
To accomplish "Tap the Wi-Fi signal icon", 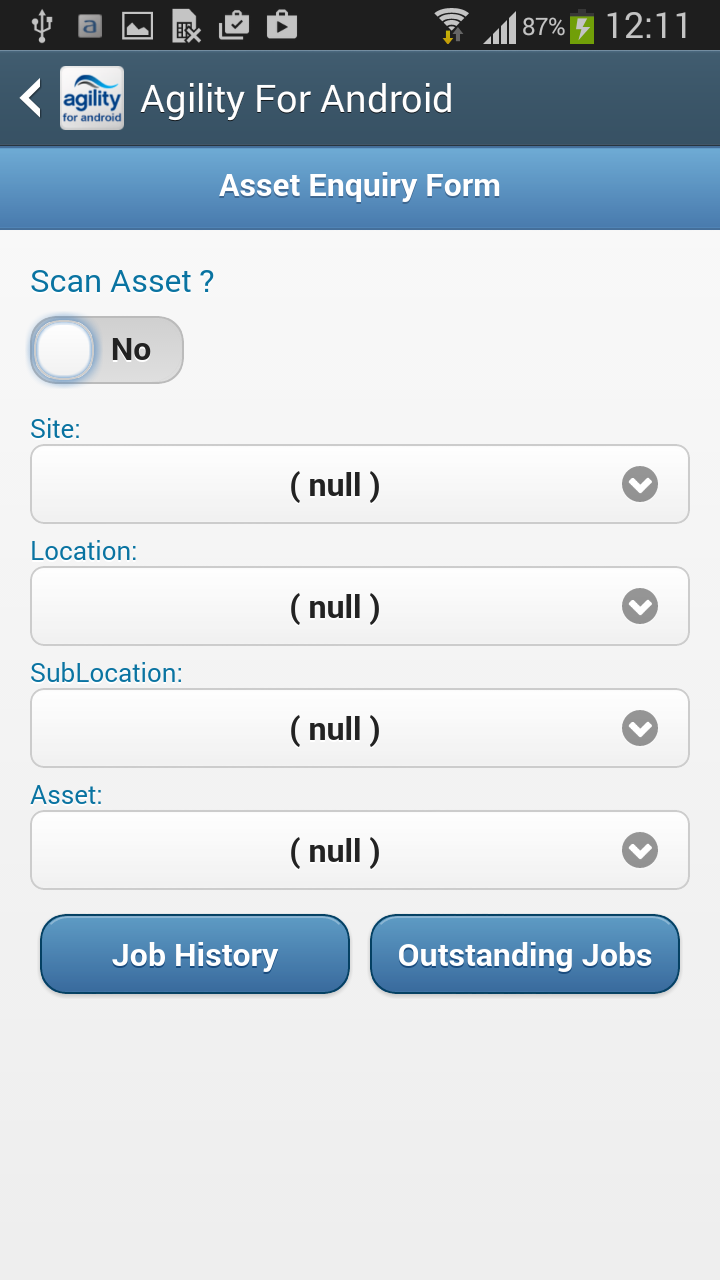I will point(451,25).
